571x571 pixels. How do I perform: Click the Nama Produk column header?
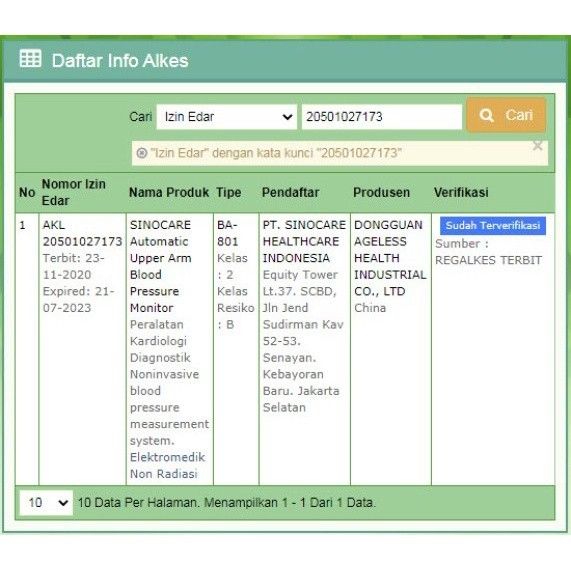(x=169, y=192)
